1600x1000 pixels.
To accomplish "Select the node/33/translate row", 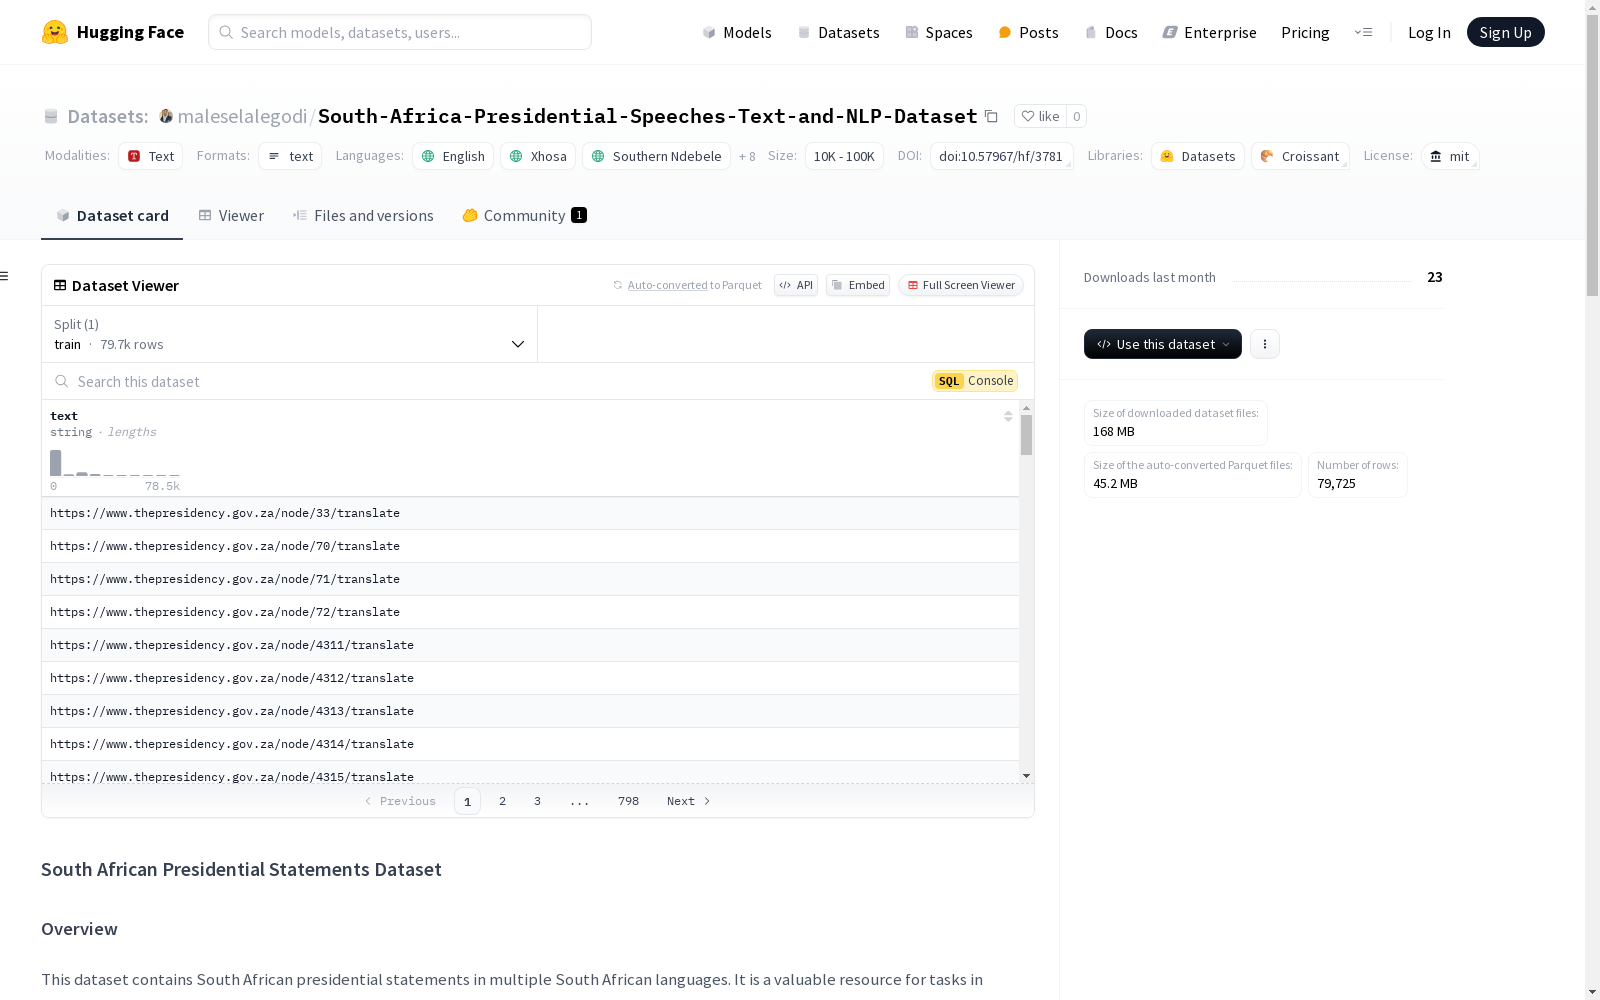I will [x=530, y=513].
